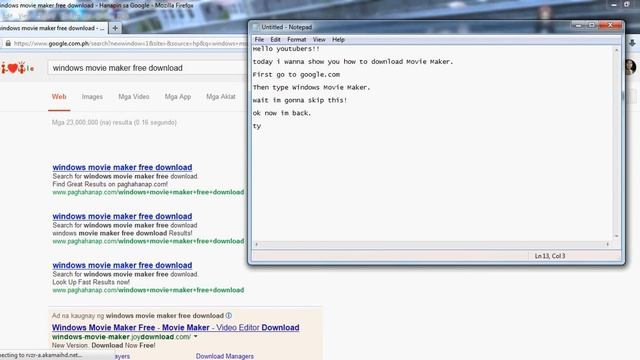Click 'Ln 13, Col 3' in Notepad status bar
This screenshot has width=640, height=360.
[550, 256]
